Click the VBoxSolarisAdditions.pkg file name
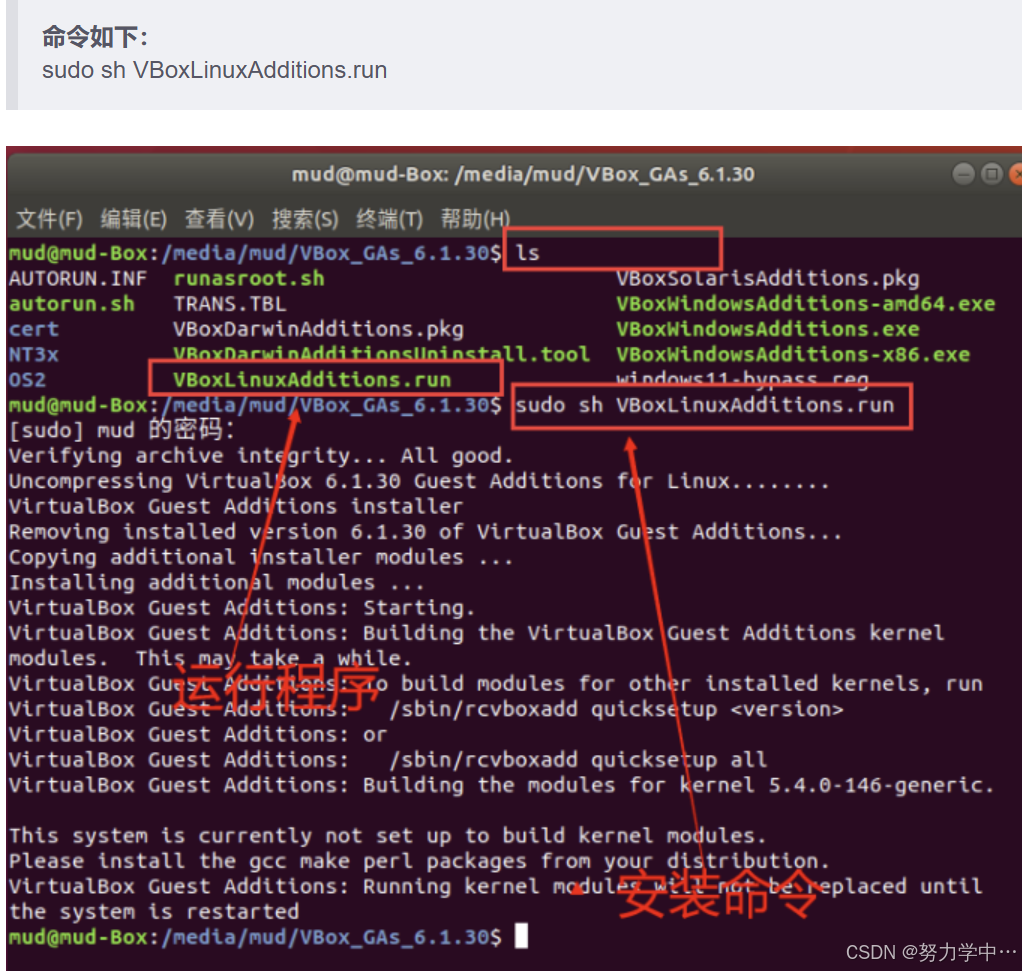The height and width of the screenshot is (971, 1022). (x=768, y=278)
